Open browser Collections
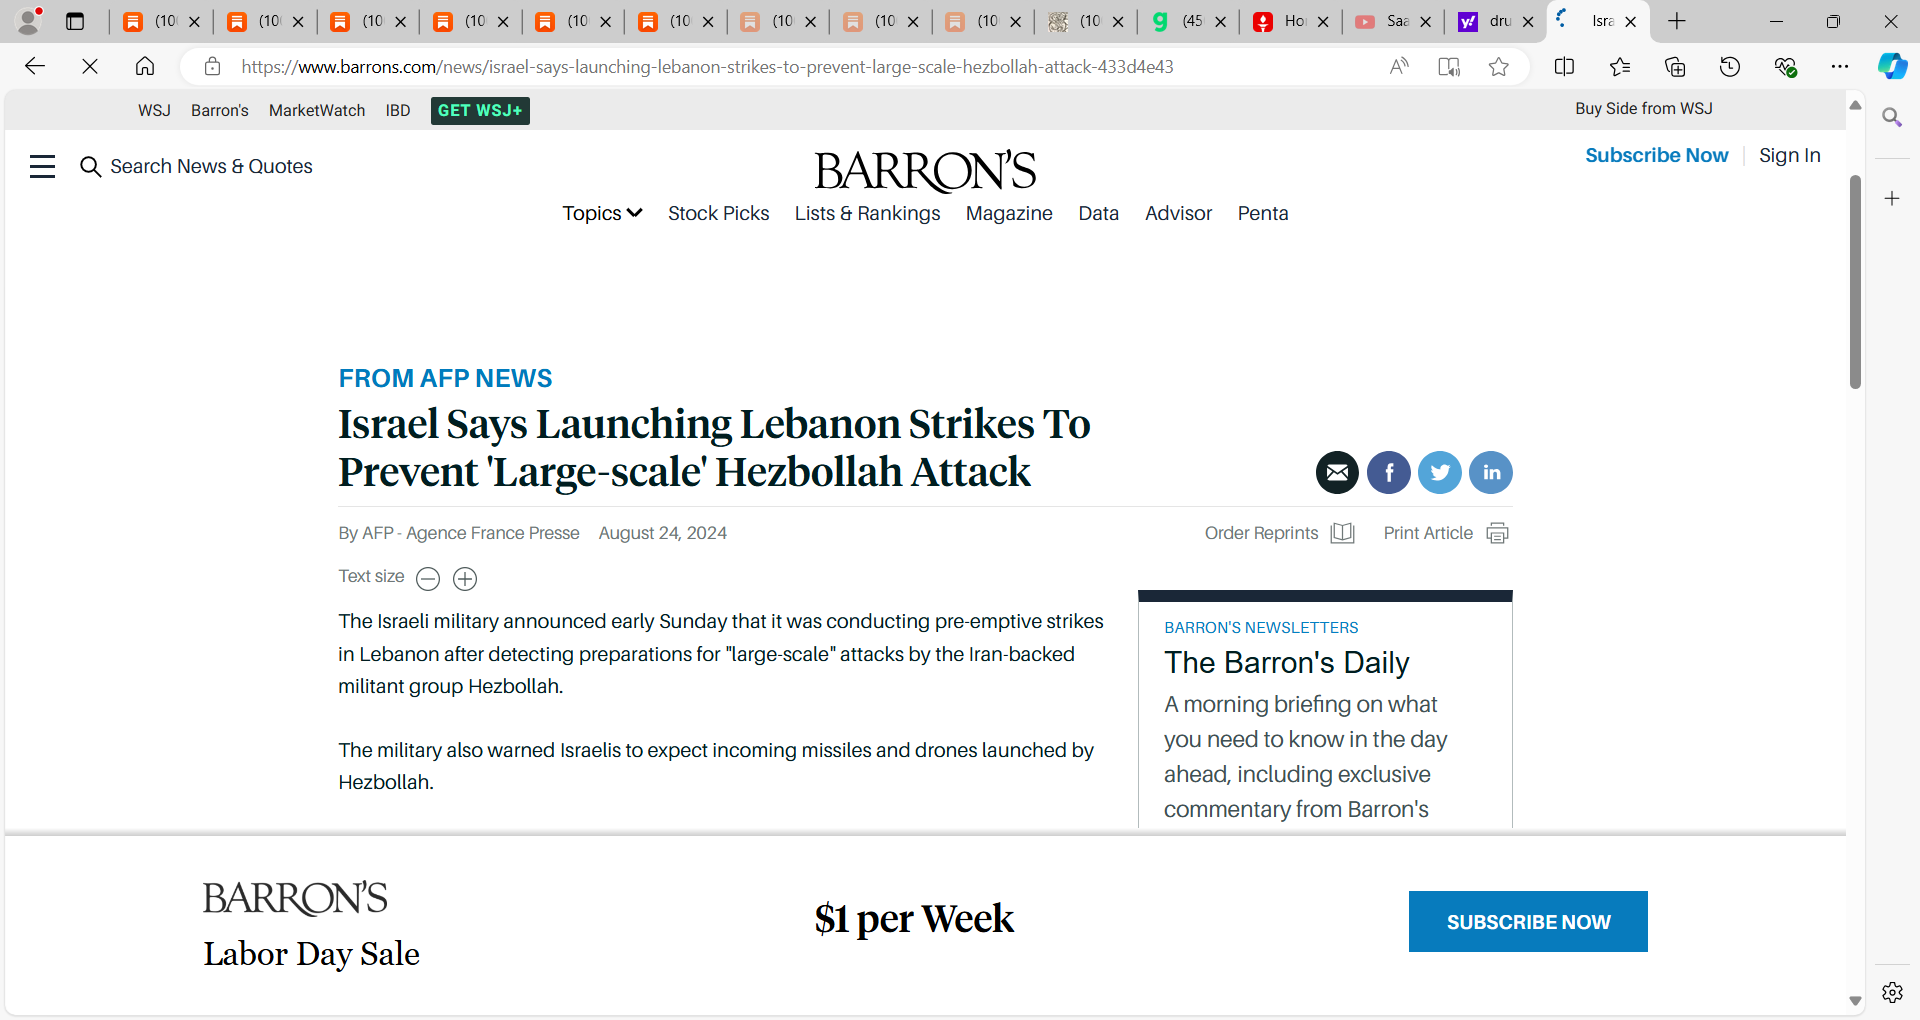Screen dimensions: 1920x1020 [1675, 67]
